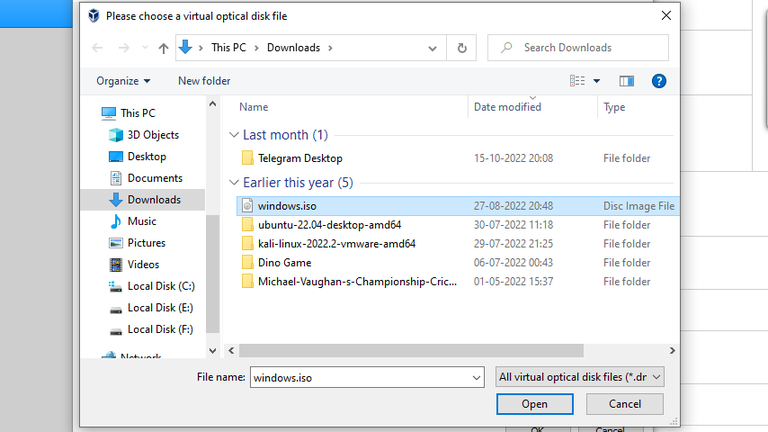Open the recent locations dropdown arrow
768x432 pixels.
pyautogui.click(x=145, y=48)
